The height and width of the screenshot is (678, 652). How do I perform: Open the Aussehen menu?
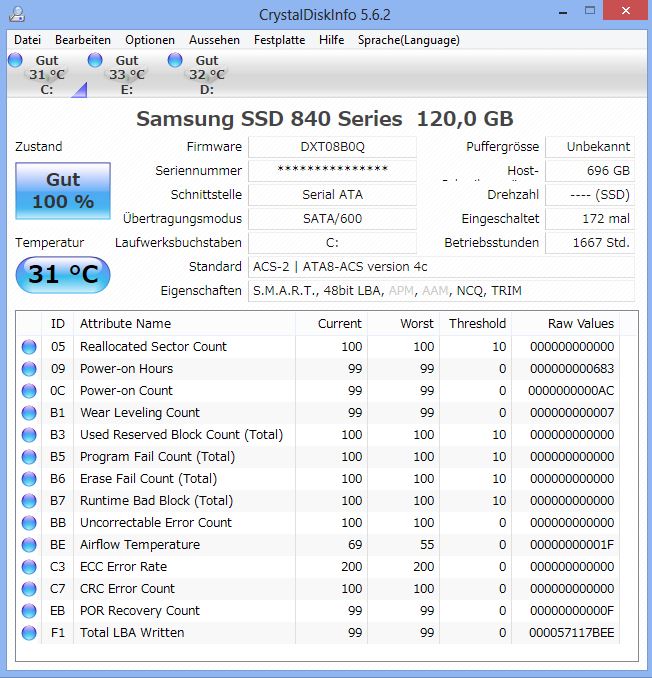point(214,40)
